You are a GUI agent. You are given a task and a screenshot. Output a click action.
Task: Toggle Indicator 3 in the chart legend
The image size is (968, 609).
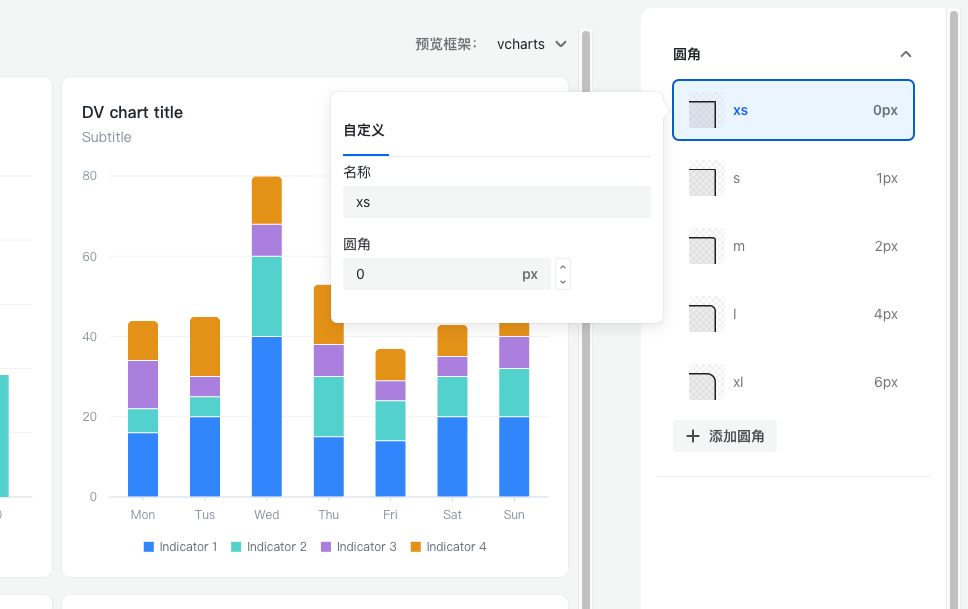pos(358,547)
